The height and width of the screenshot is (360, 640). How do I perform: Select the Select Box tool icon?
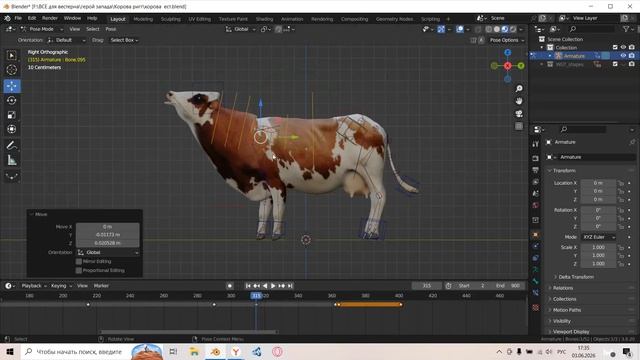[12, 56]
